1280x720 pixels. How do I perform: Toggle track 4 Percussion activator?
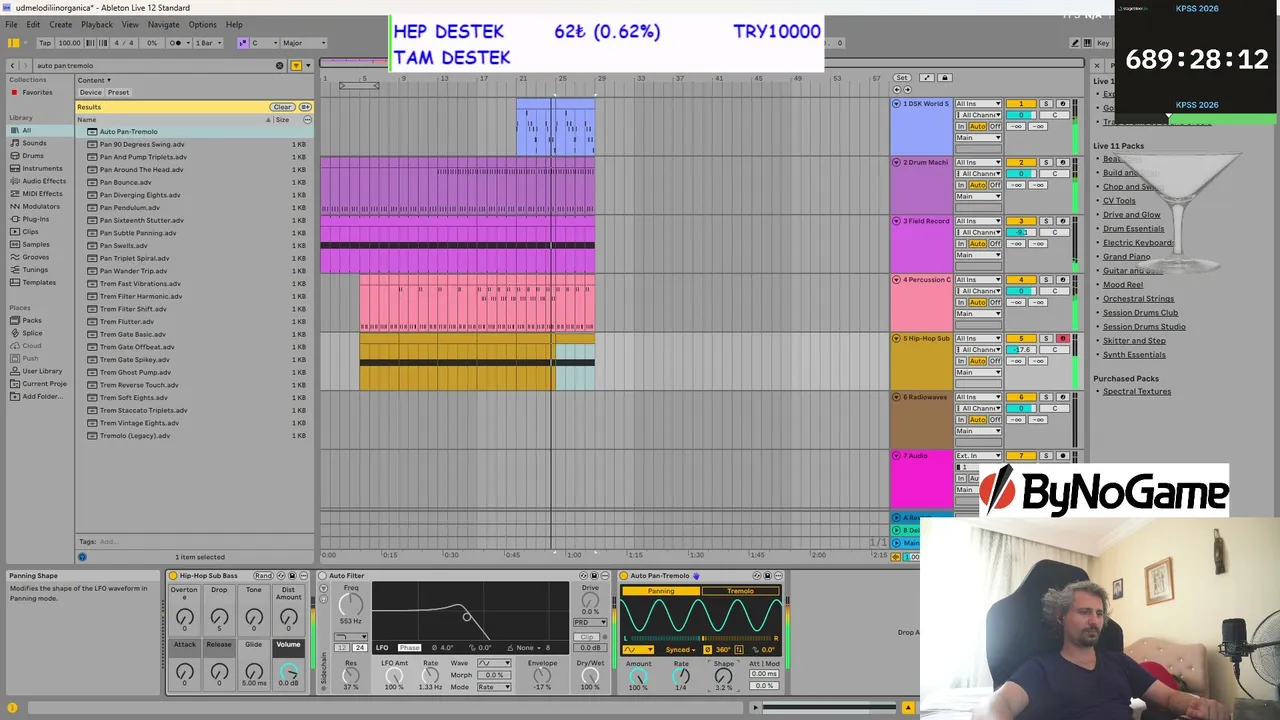tap(1021, 280)
